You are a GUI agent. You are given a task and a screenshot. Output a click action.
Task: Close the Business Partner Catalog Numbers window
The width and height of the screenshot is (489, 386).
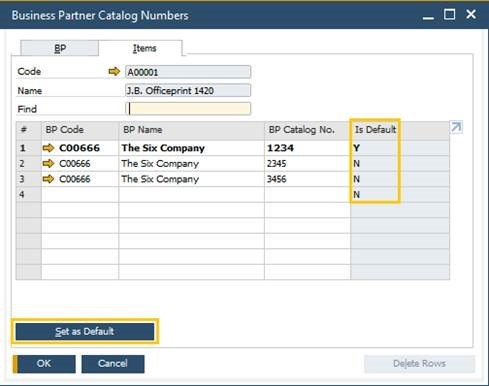coord(471,14)
